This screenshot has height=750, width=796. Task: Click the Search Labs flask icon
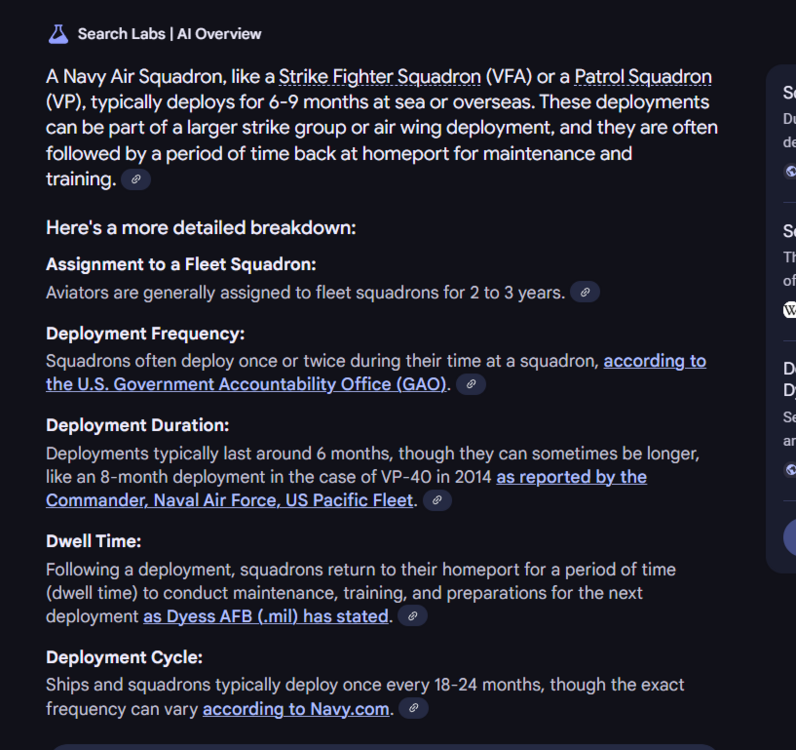click(x=58, y=34)
